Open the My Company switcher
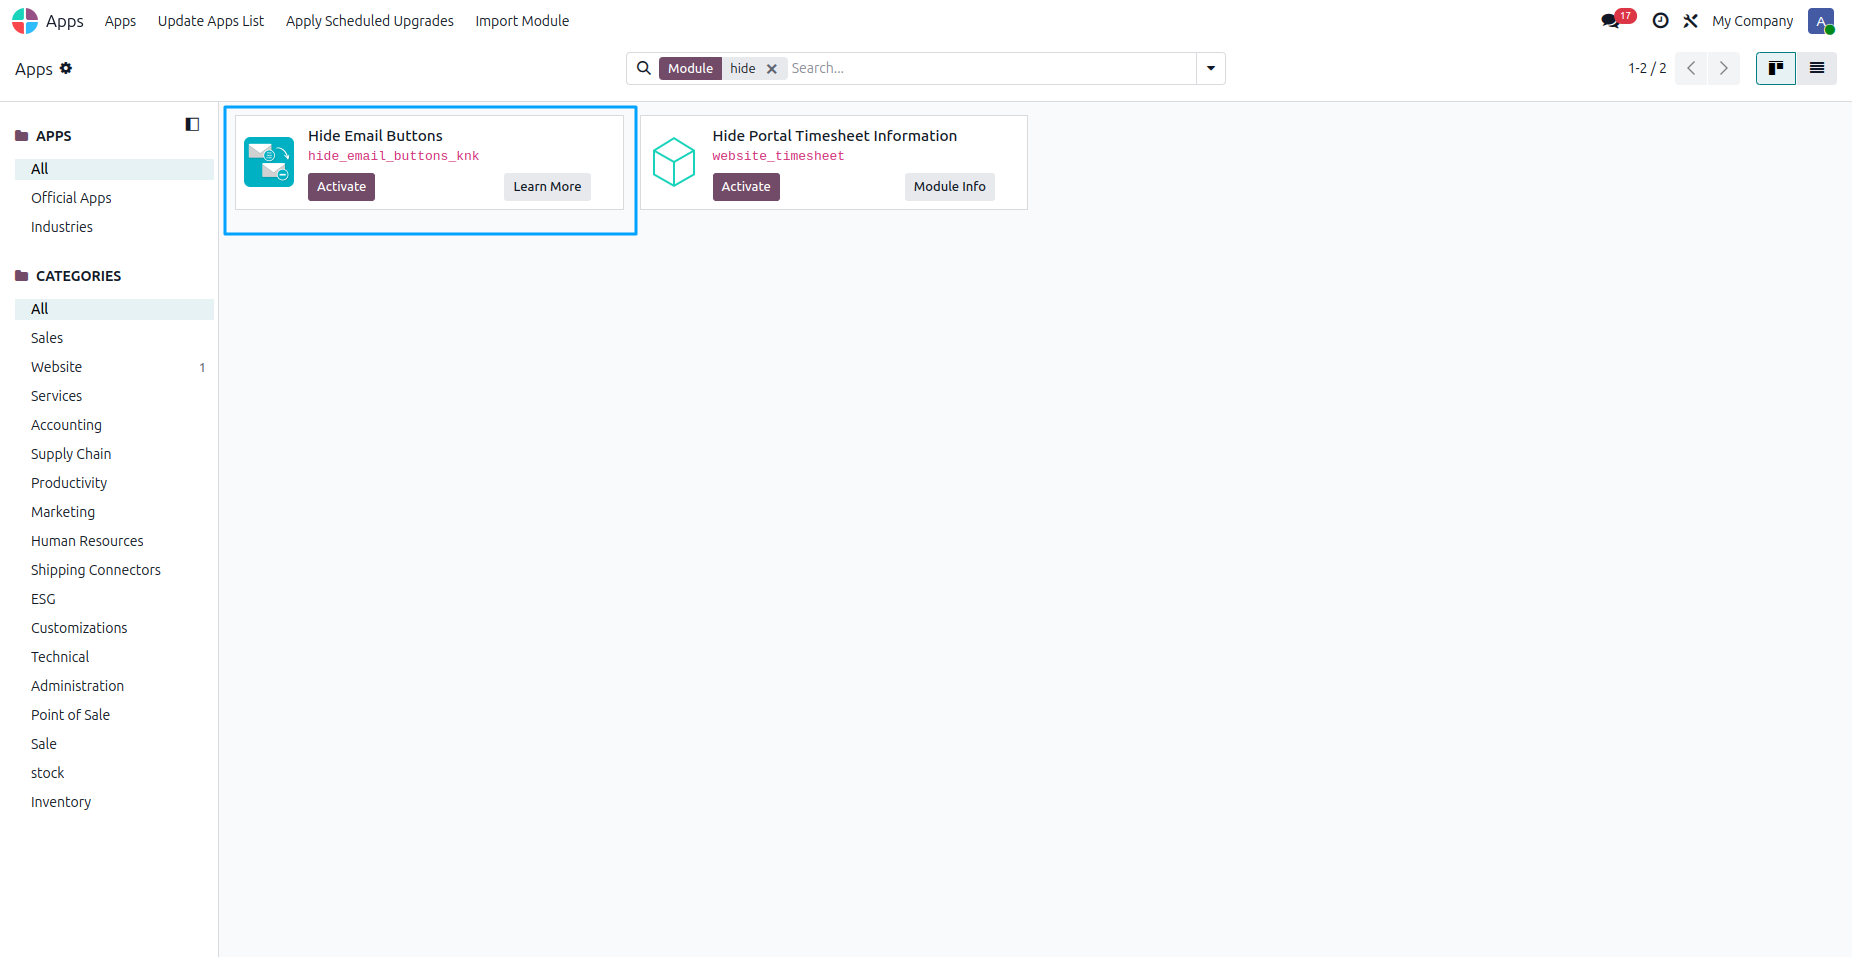Image resolution: width=1852 pixels, height=957 pixels. click(1752, 21)
